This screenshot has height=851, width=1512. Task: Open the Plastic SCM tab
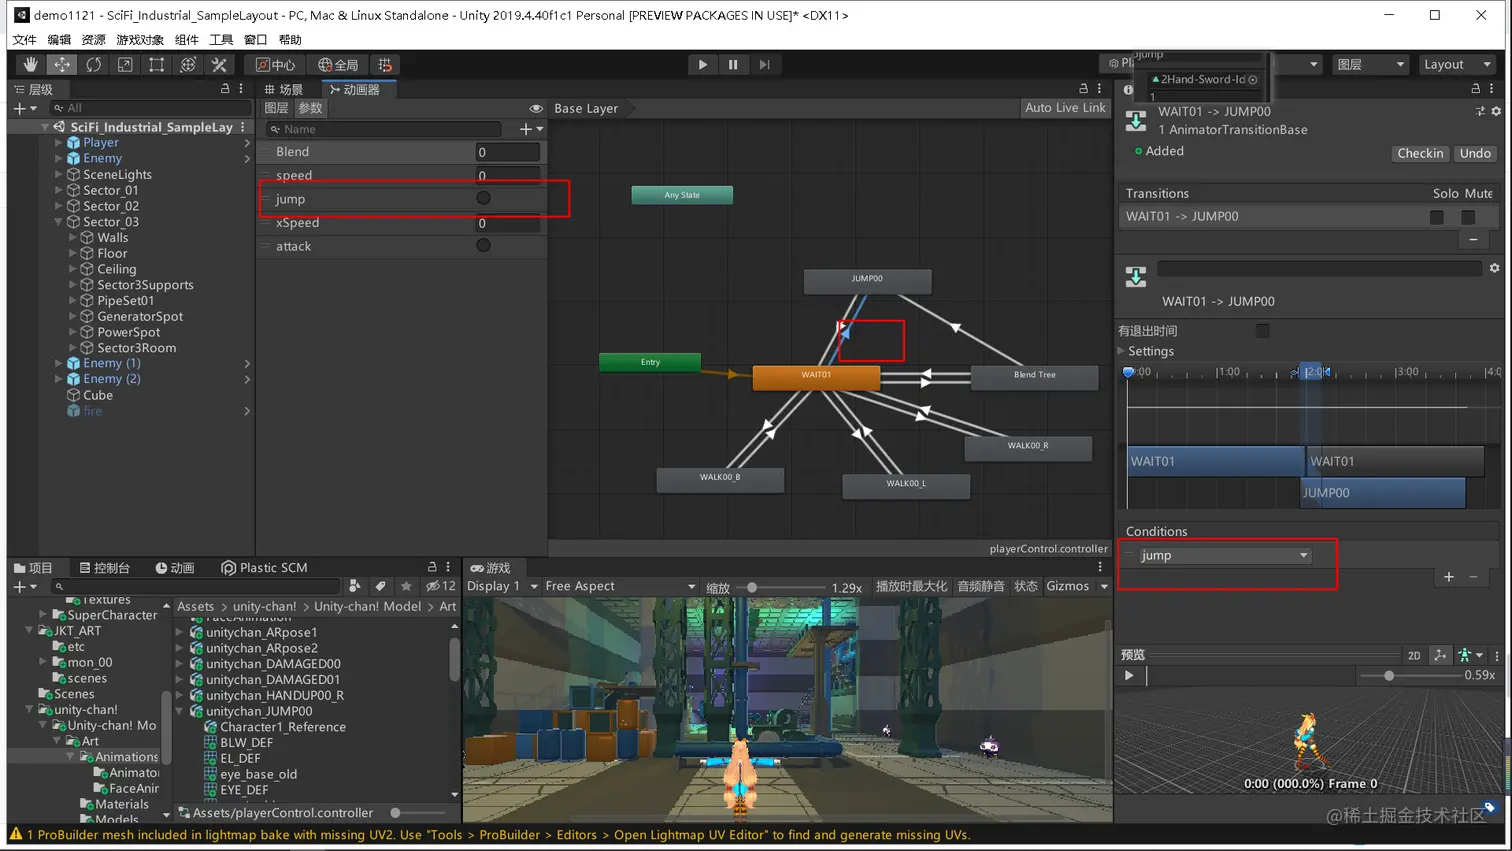264,567
